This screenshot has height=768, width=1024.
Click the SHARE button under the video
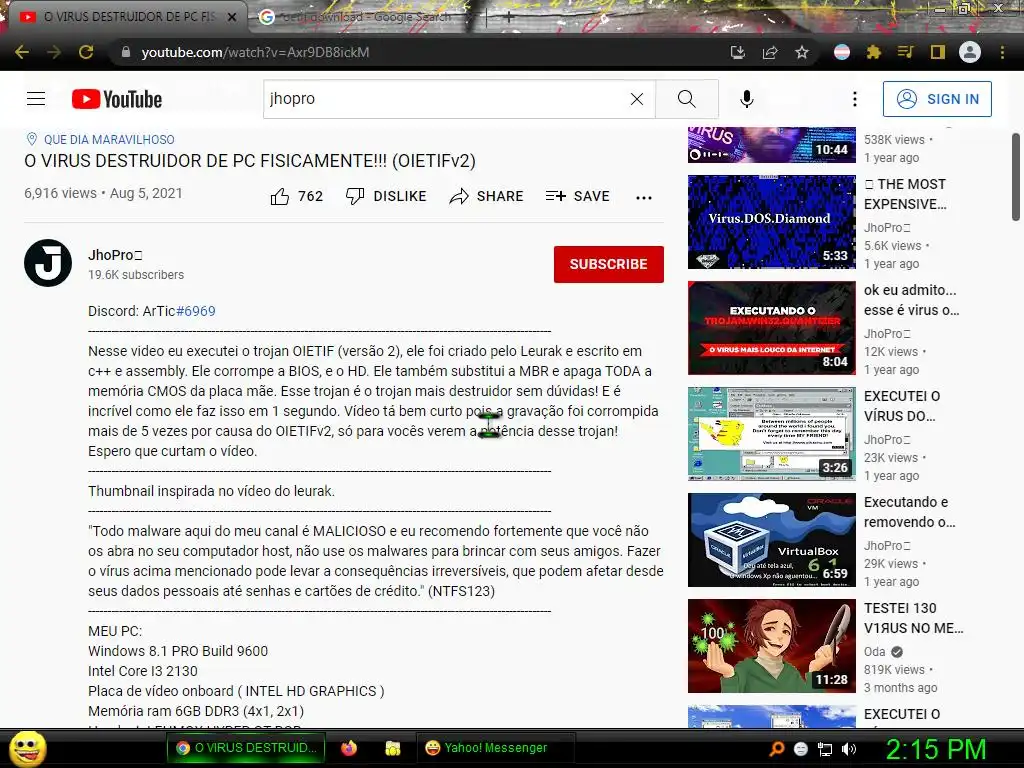coord(487,196)
